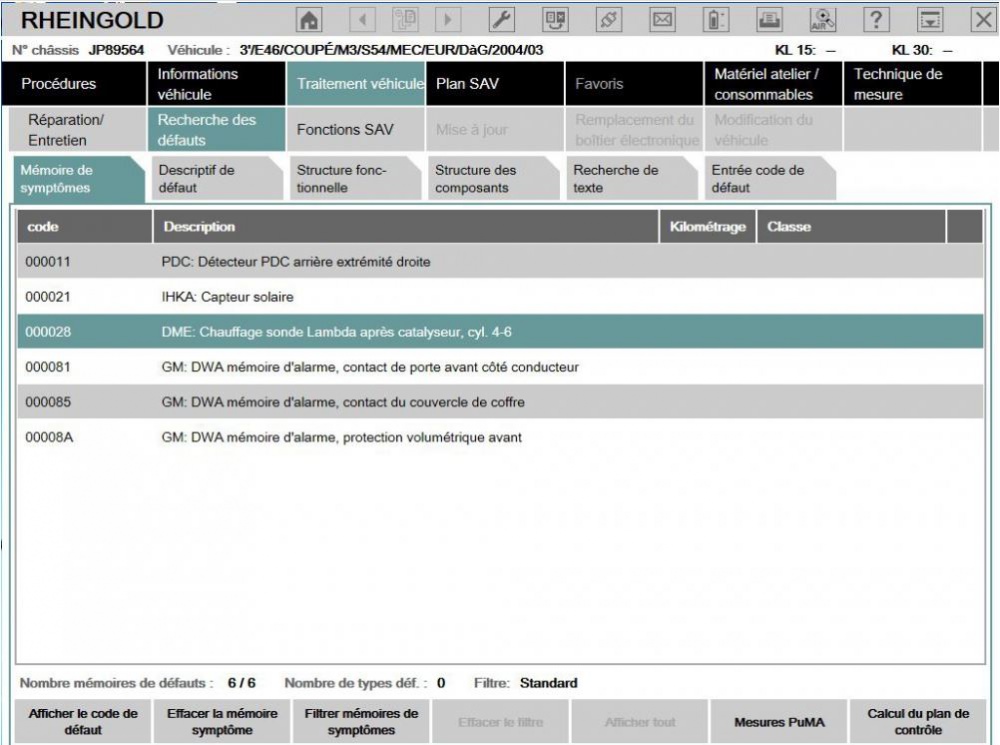Click fault memory count 6 / 6
1000x745 pixels.
point(242,682)
